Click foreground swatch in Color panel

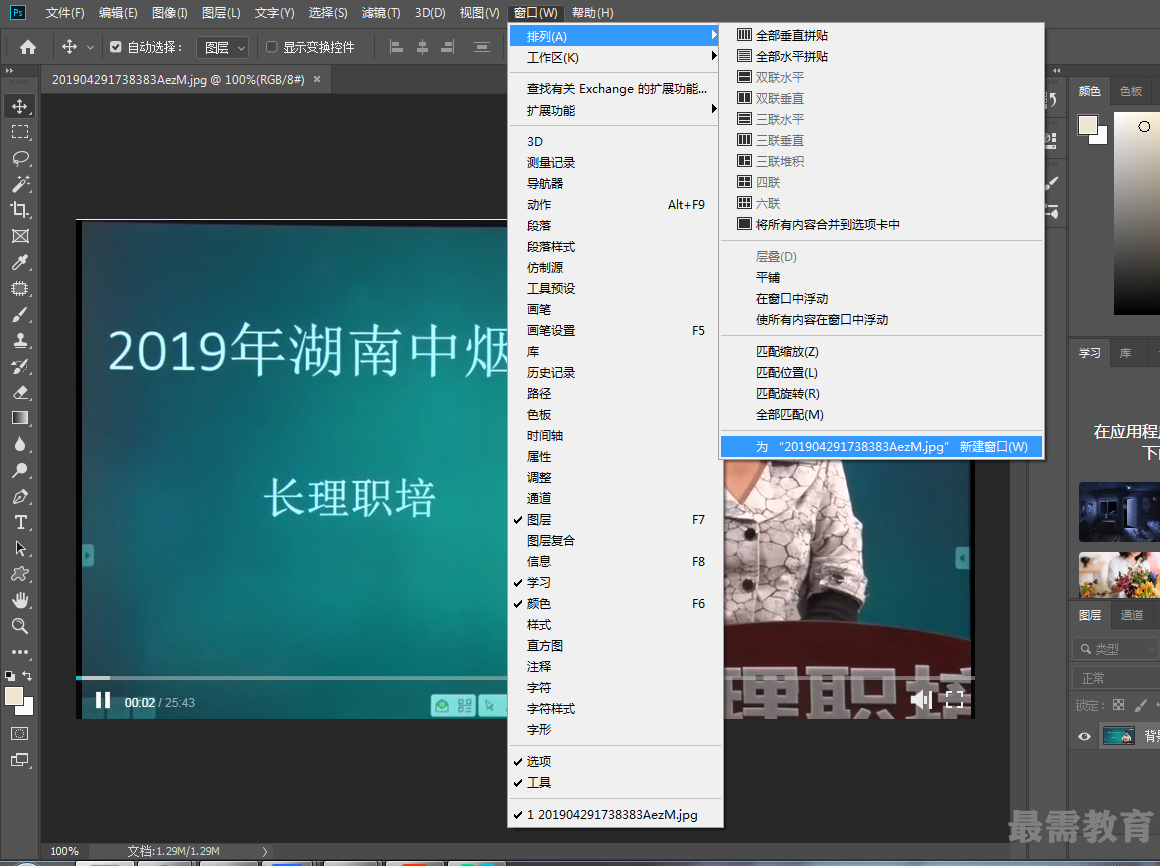pyautogui.click(x=1088, y=125)
